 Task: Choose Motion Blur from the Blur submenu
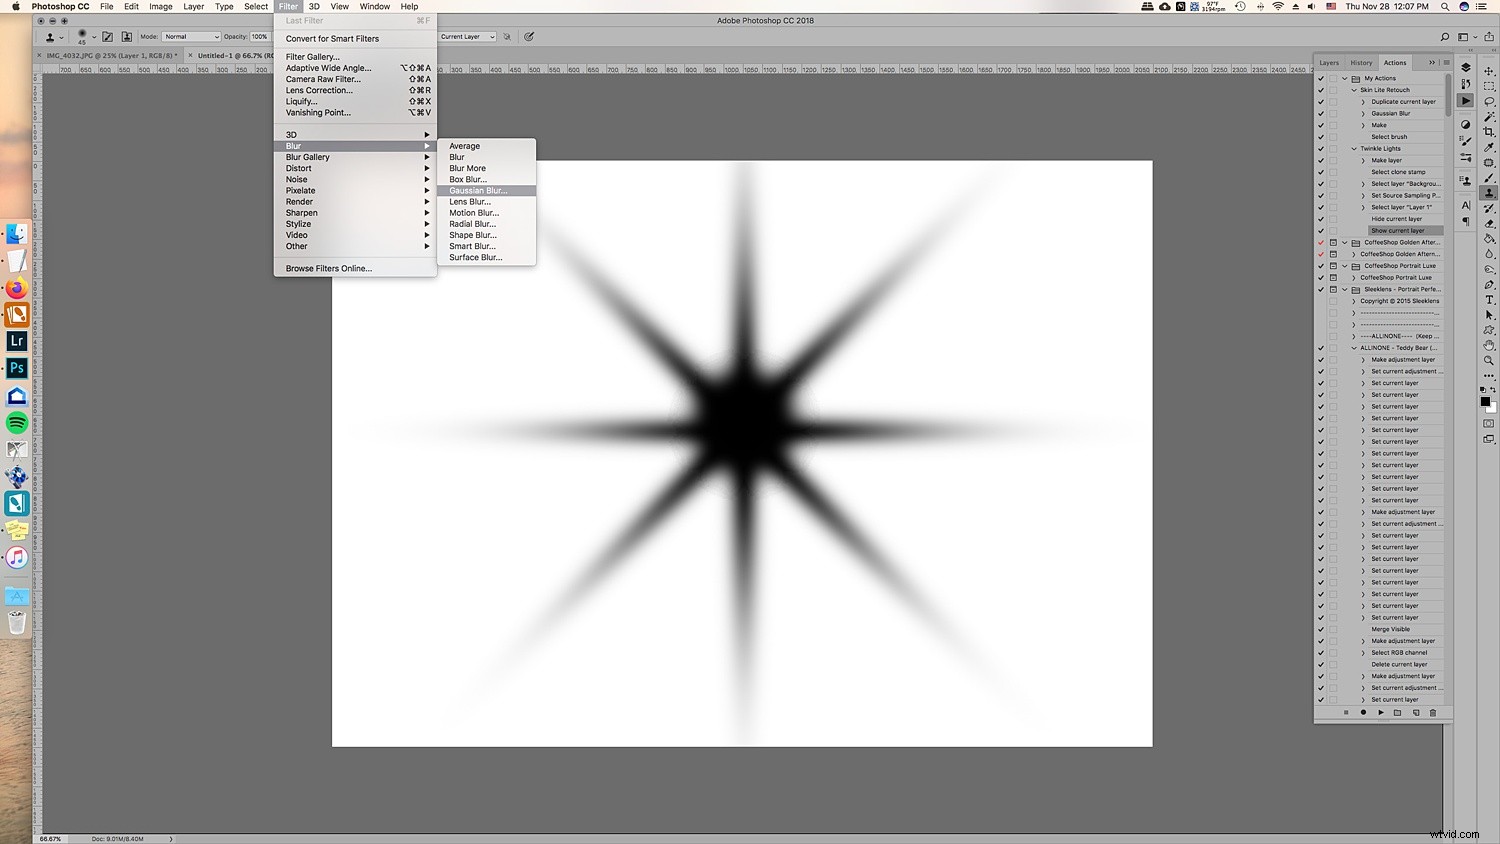pos(473,212)
